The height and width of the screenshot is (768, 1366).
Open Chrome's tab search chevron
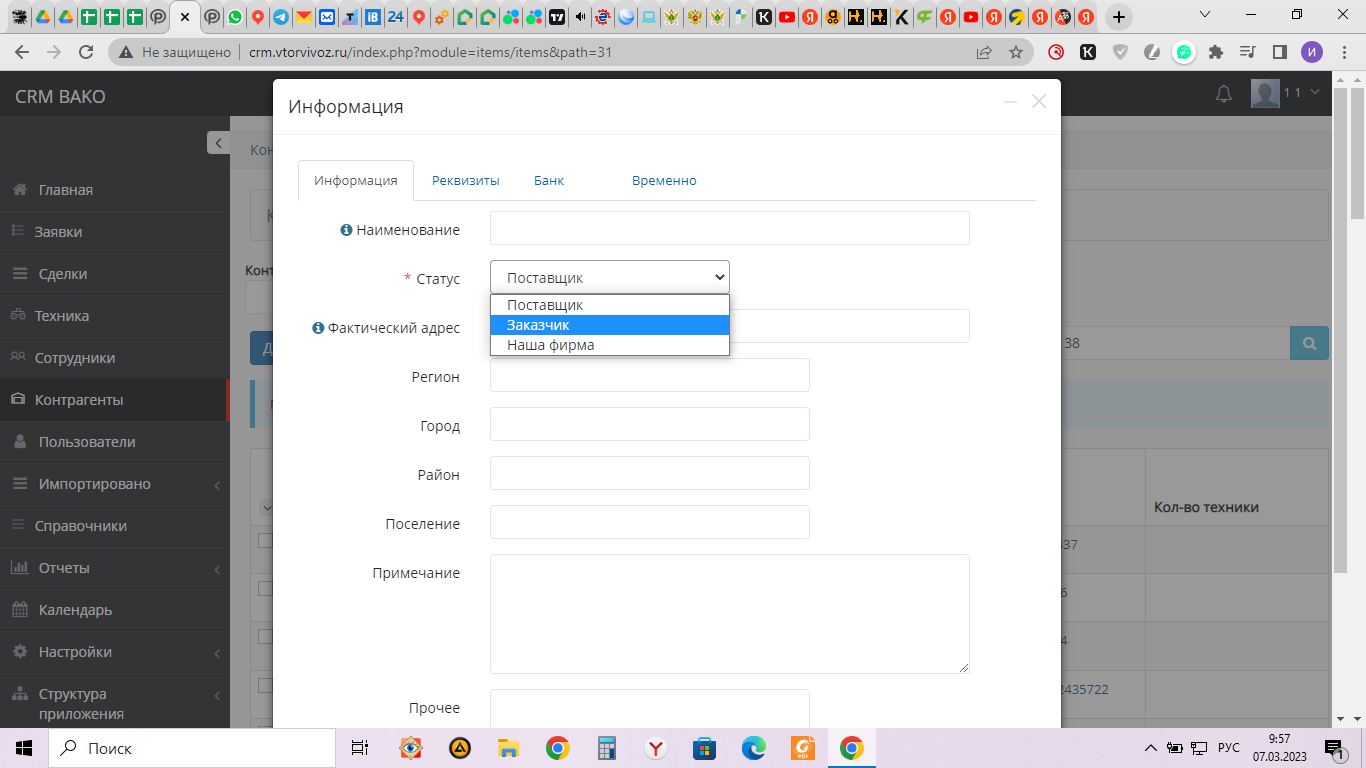coord(1204,16)
